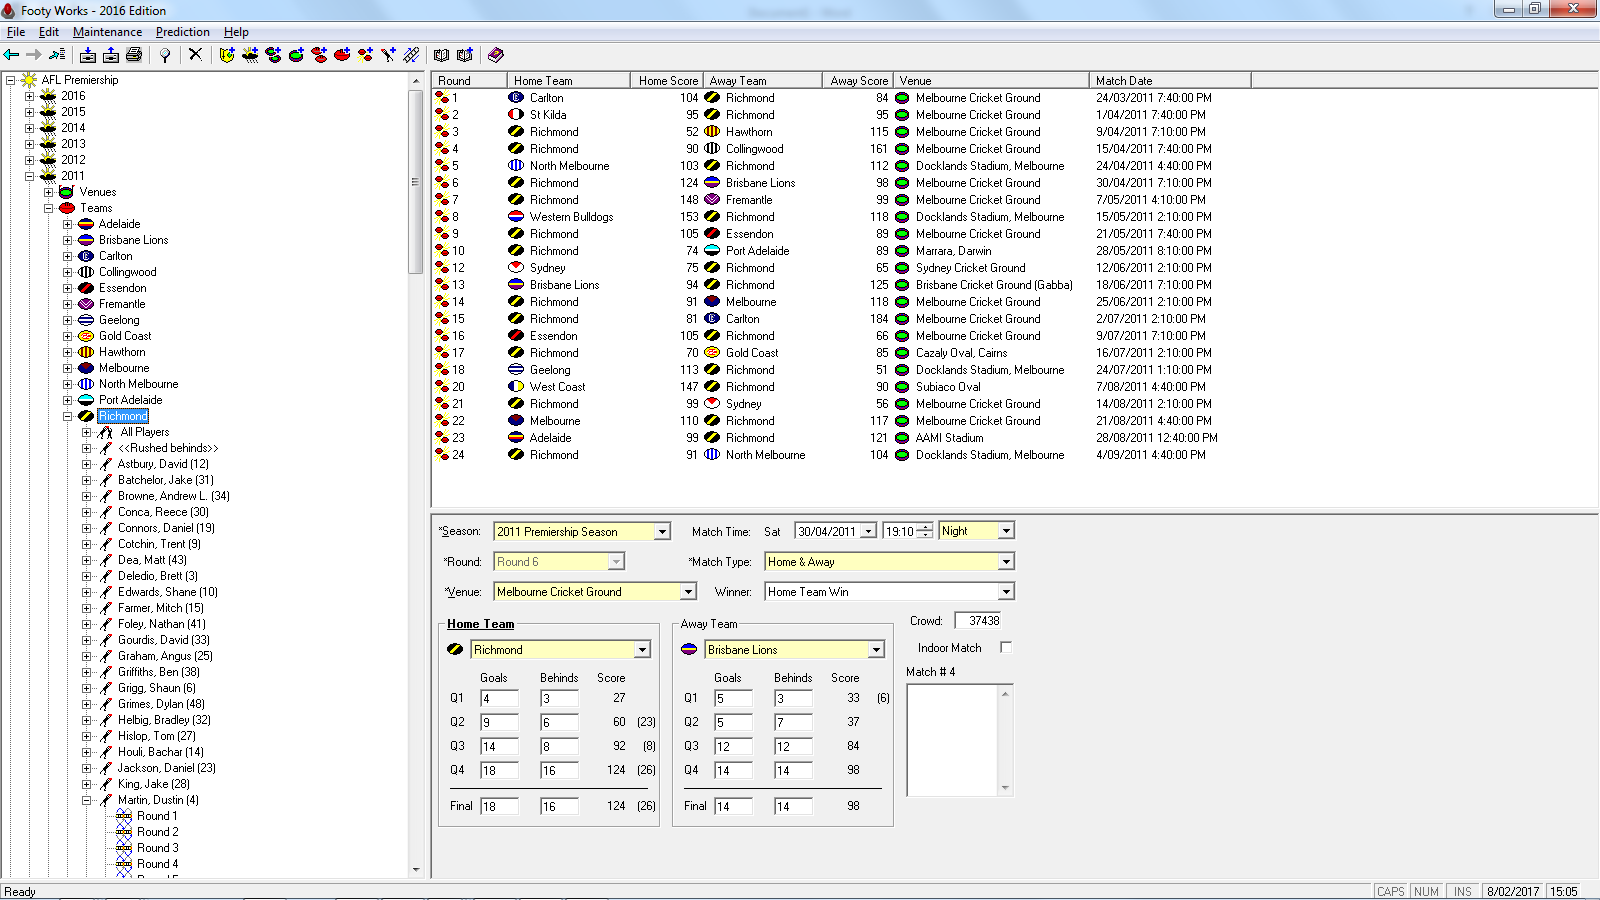Select Cotchin, Trent (9) in tree
Screen dimensions: 1600x900
(159, 544)
